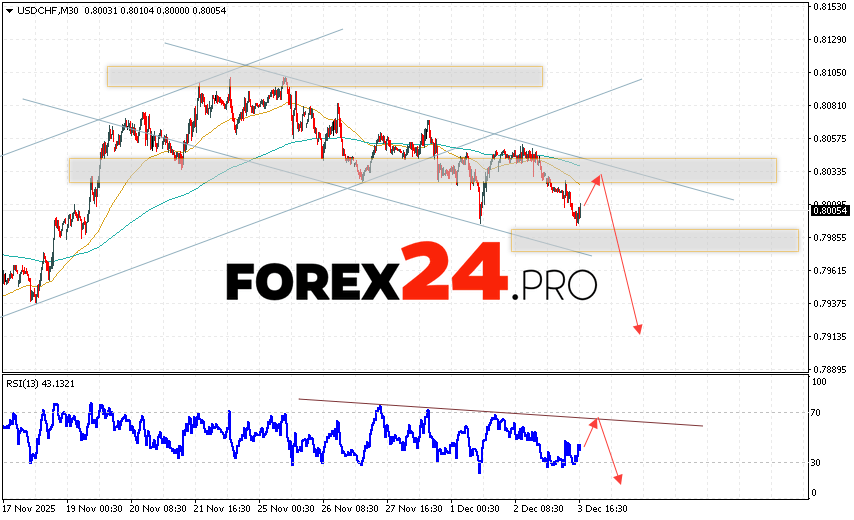Click the red up arrowhead on price chart
This screenshot has height=520, width=854.
coord(599,178)
